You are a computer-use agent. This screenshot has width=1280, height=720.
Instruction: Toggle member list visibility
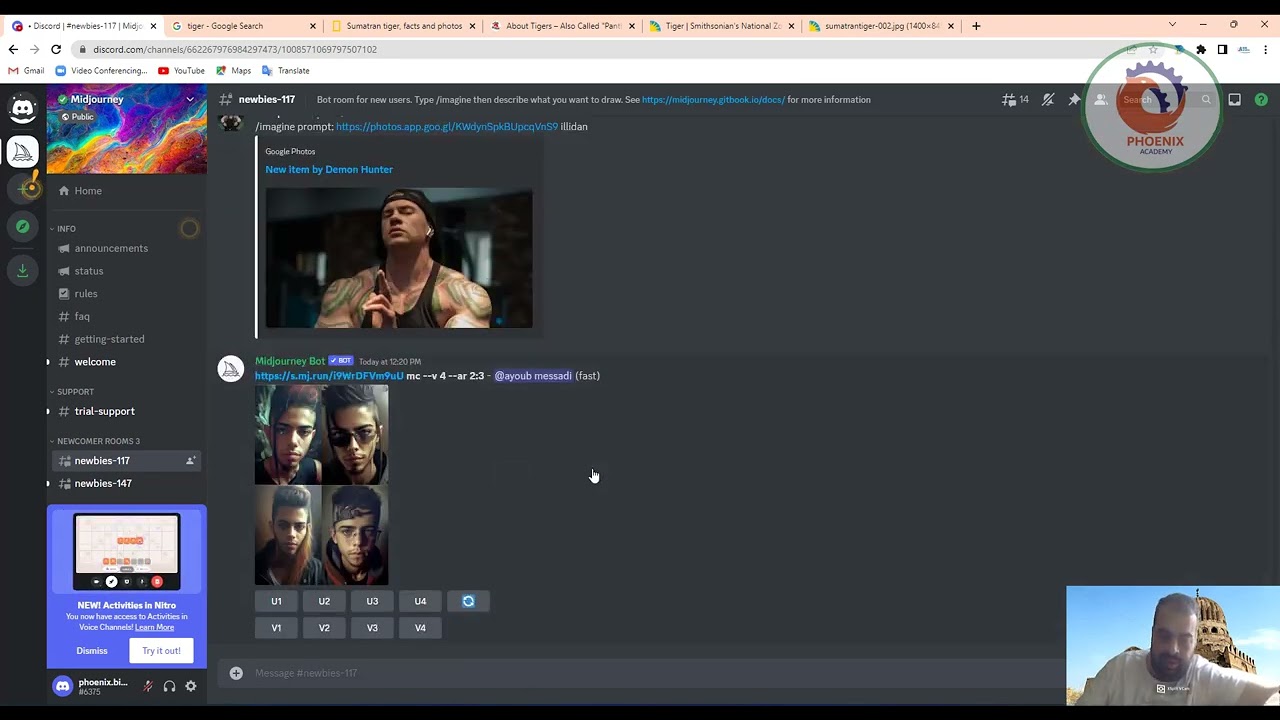1101,100
